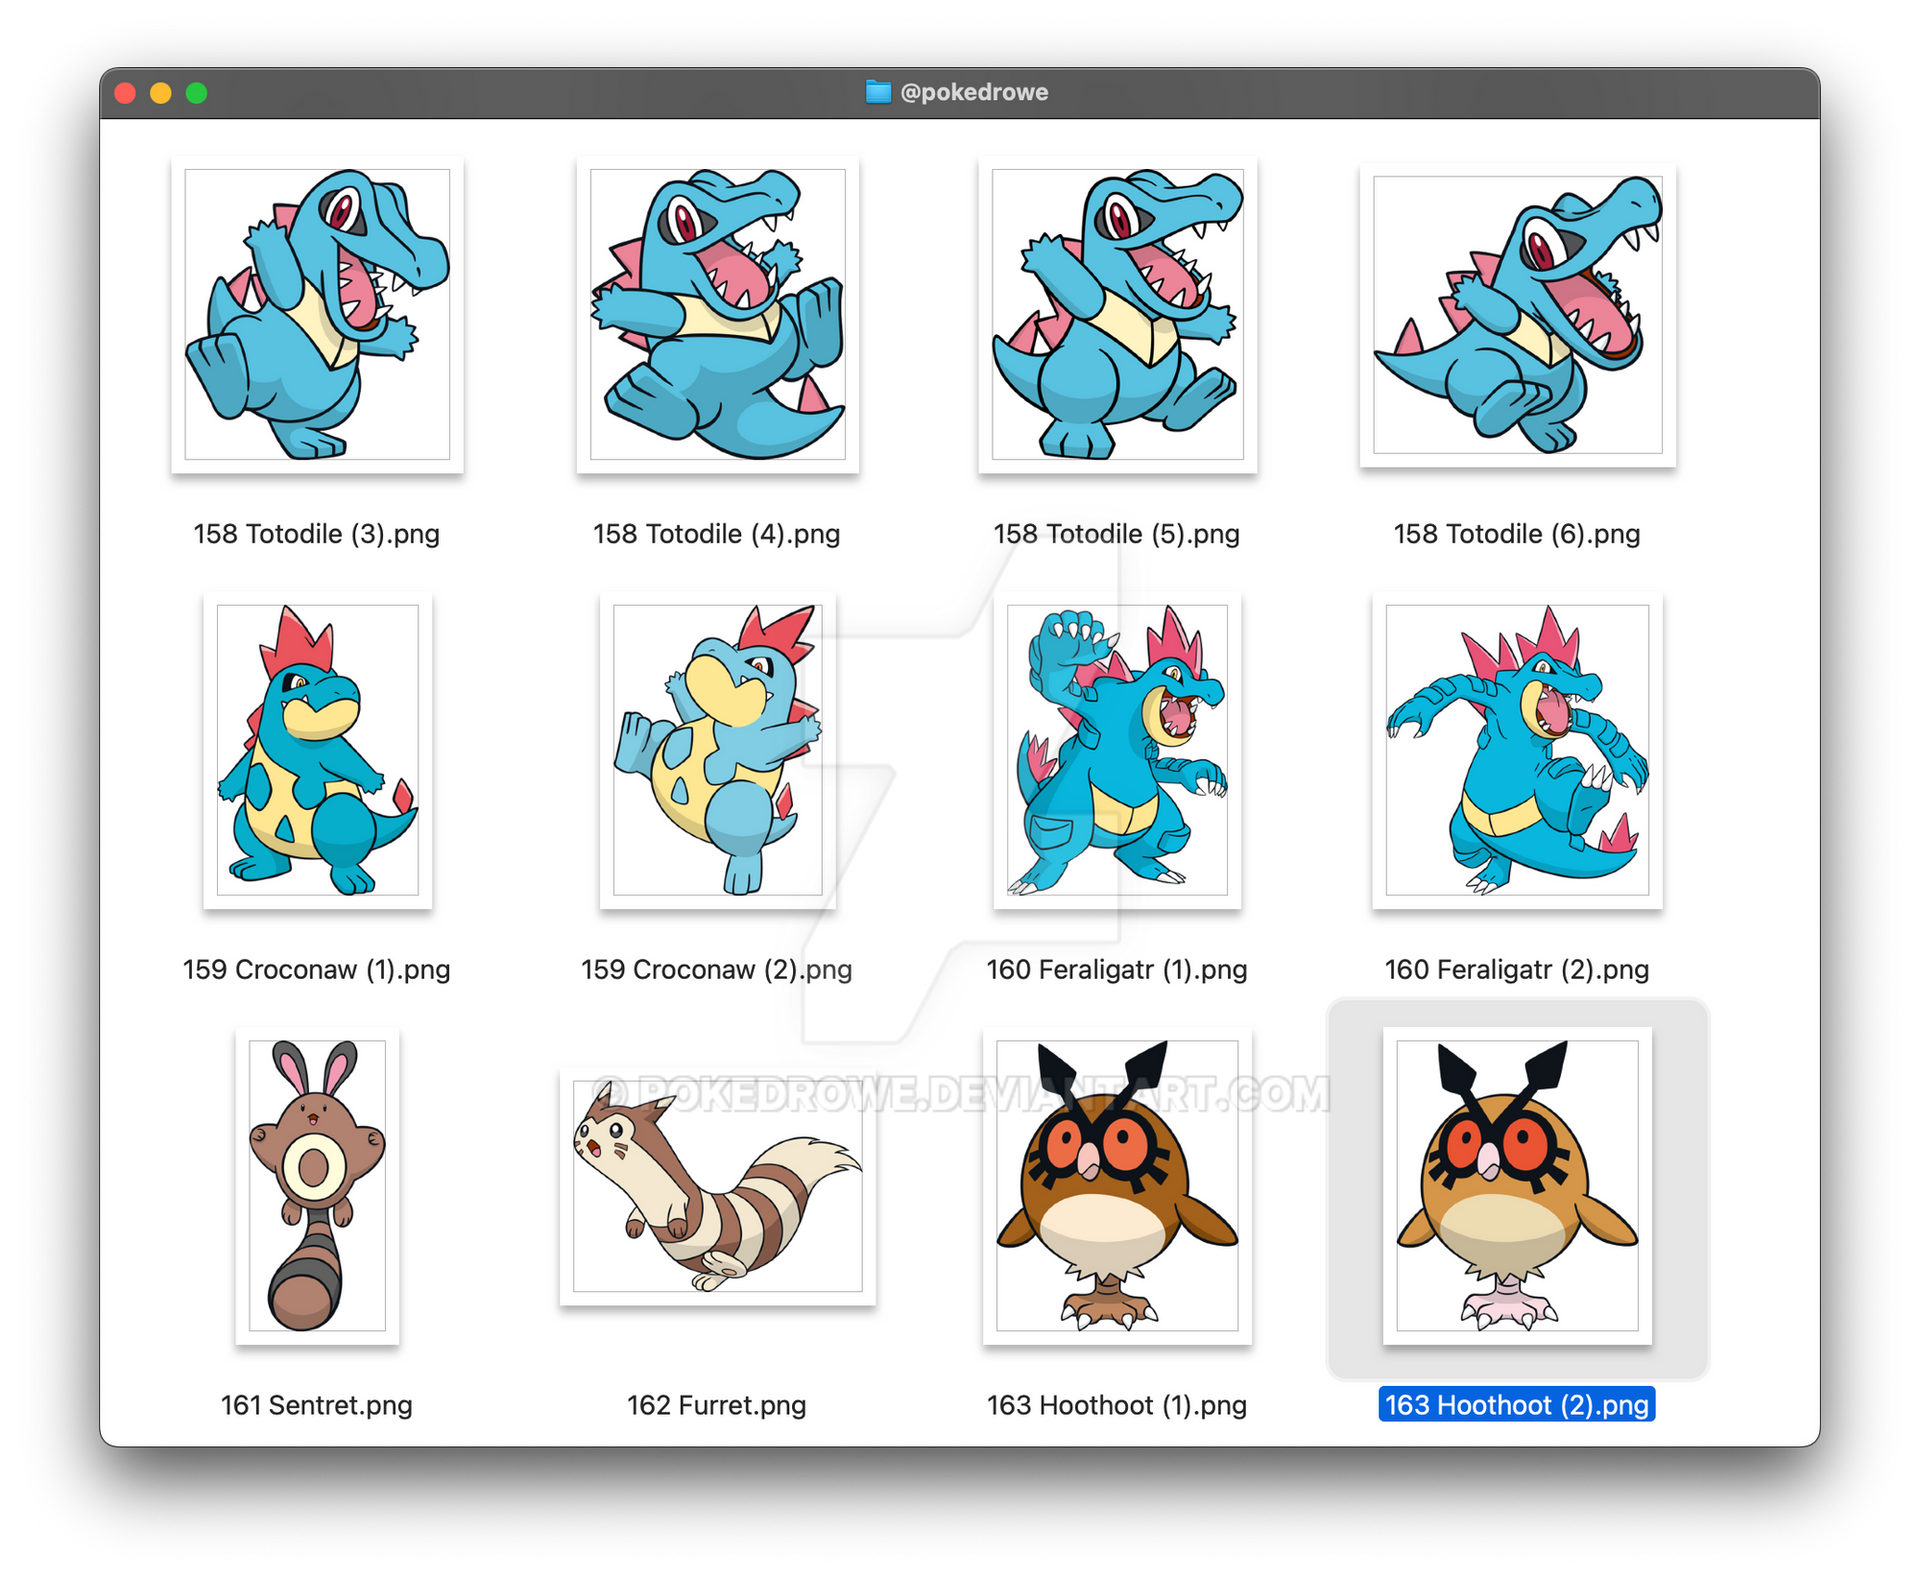1920x1578 pixels.
Task: Select the 163 Hoothoot (1).png thumbnail
Action: click(1117, 1186)
